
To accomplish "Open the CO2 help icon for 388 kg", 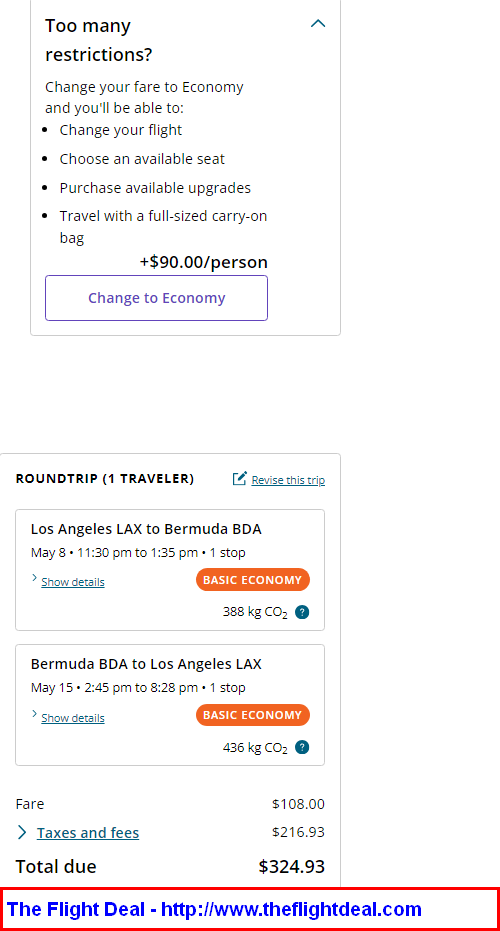I will [302, 612].
